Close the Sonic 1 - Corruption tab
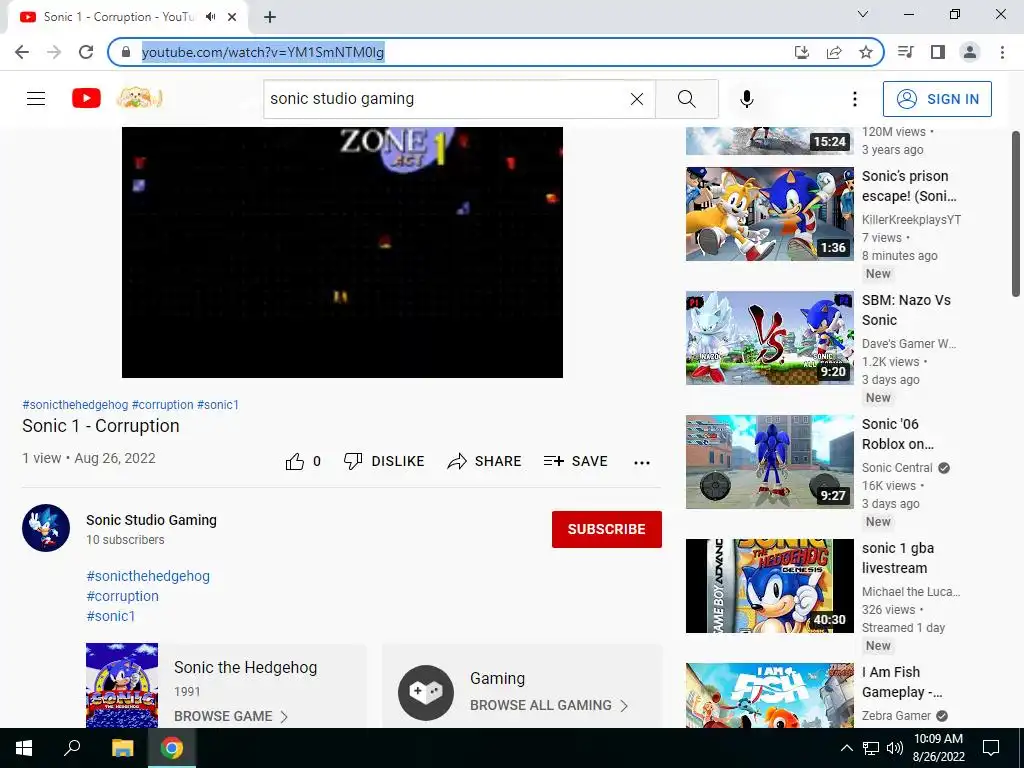This screenshot has width=1024, height=768. pyautogui.click(x=232, y=17)
